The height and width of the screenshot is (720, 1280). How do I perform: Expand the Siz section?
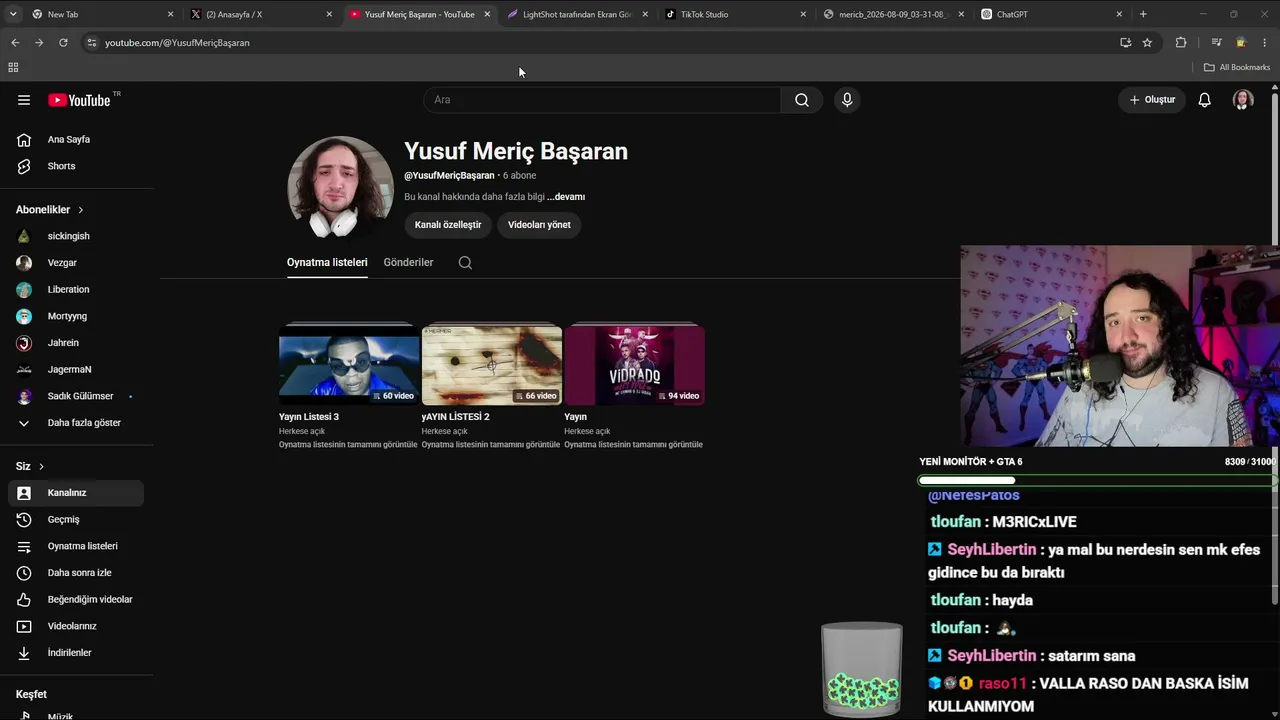coord(30,466)
